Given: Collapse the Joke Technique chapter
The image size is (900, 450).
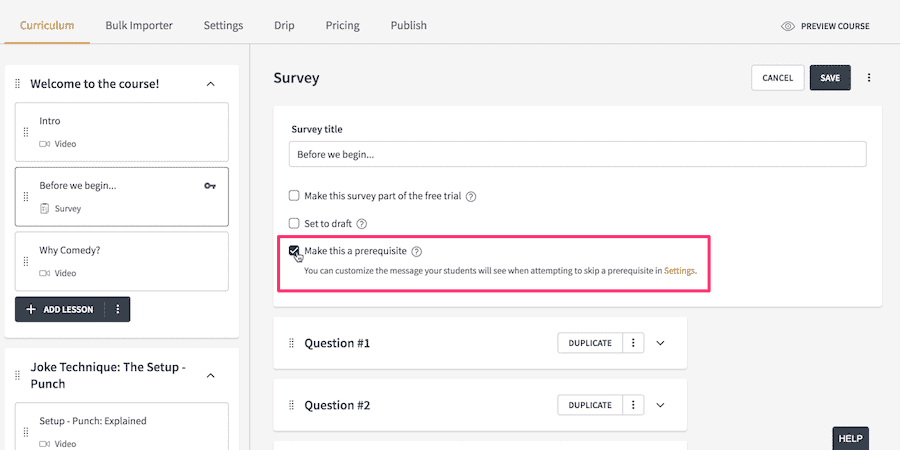Looking at the screenshot, I should tap(211, 375).
